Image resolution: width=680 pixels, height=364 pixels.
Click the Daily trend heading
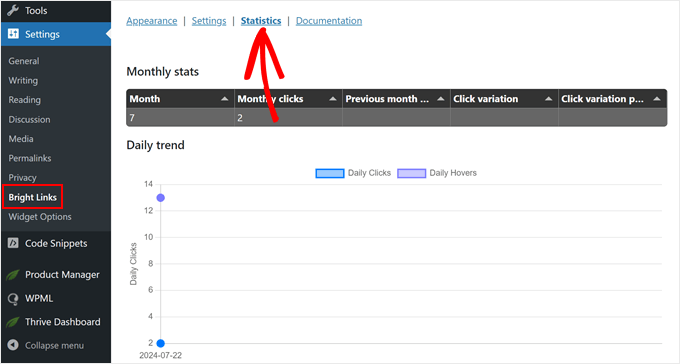pos(155,145)
